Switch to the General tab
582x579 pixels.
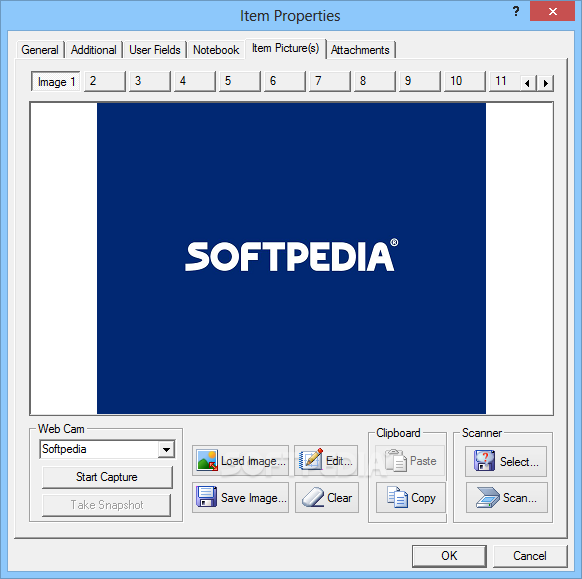40,50
